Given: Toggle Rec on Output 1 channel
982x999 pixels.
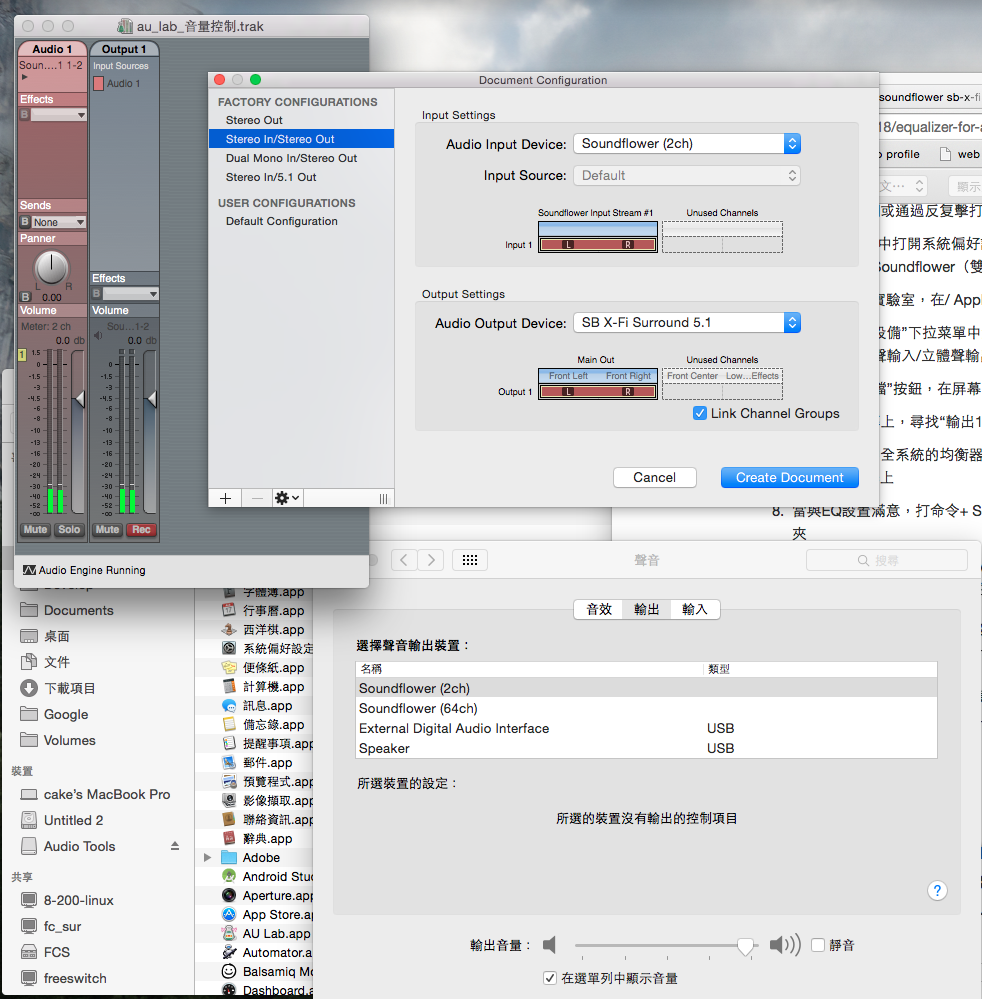Looking at the screenshot, I should coord(141,529).
